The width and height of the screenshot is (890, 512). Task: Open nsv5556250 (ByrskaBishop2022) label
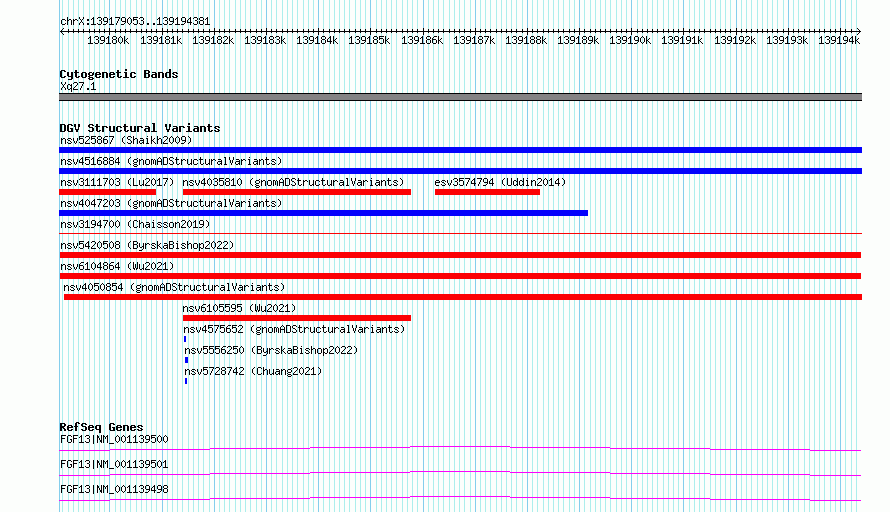(271, 350)
